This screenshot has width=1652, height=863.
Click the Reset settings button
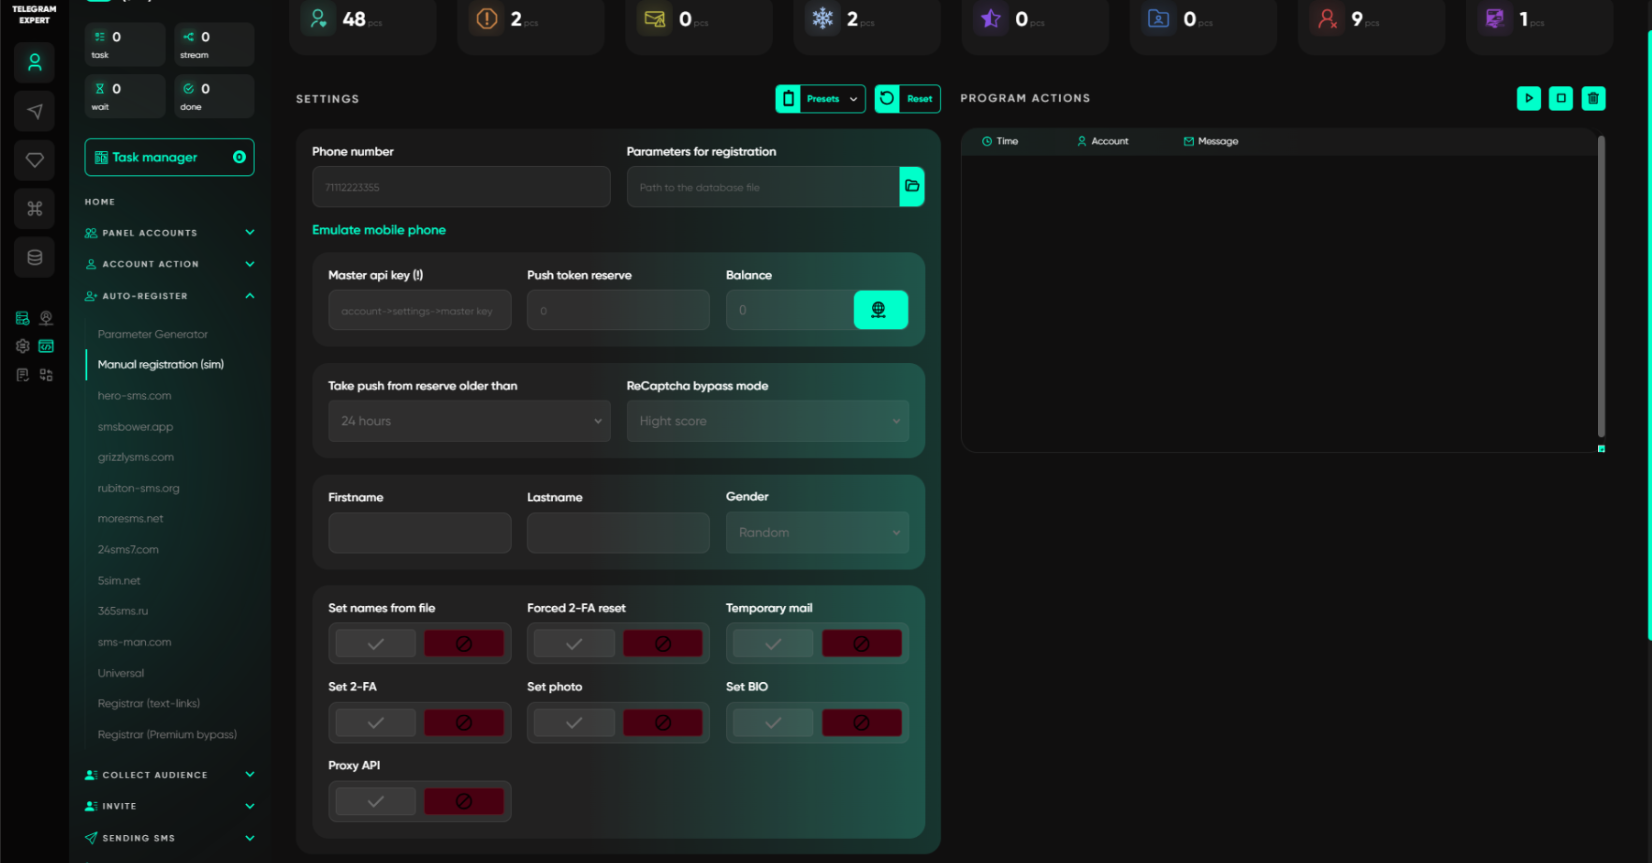click(908, 99)
